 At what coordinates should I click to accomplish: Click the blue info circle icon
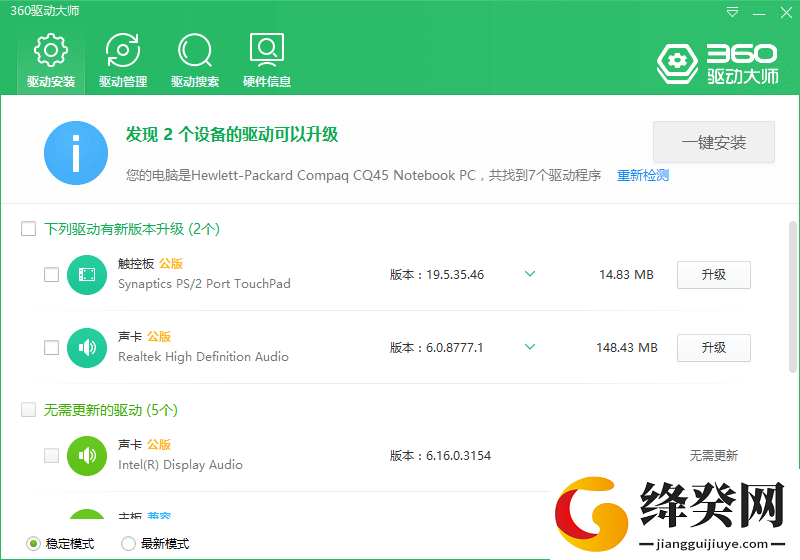76,153
